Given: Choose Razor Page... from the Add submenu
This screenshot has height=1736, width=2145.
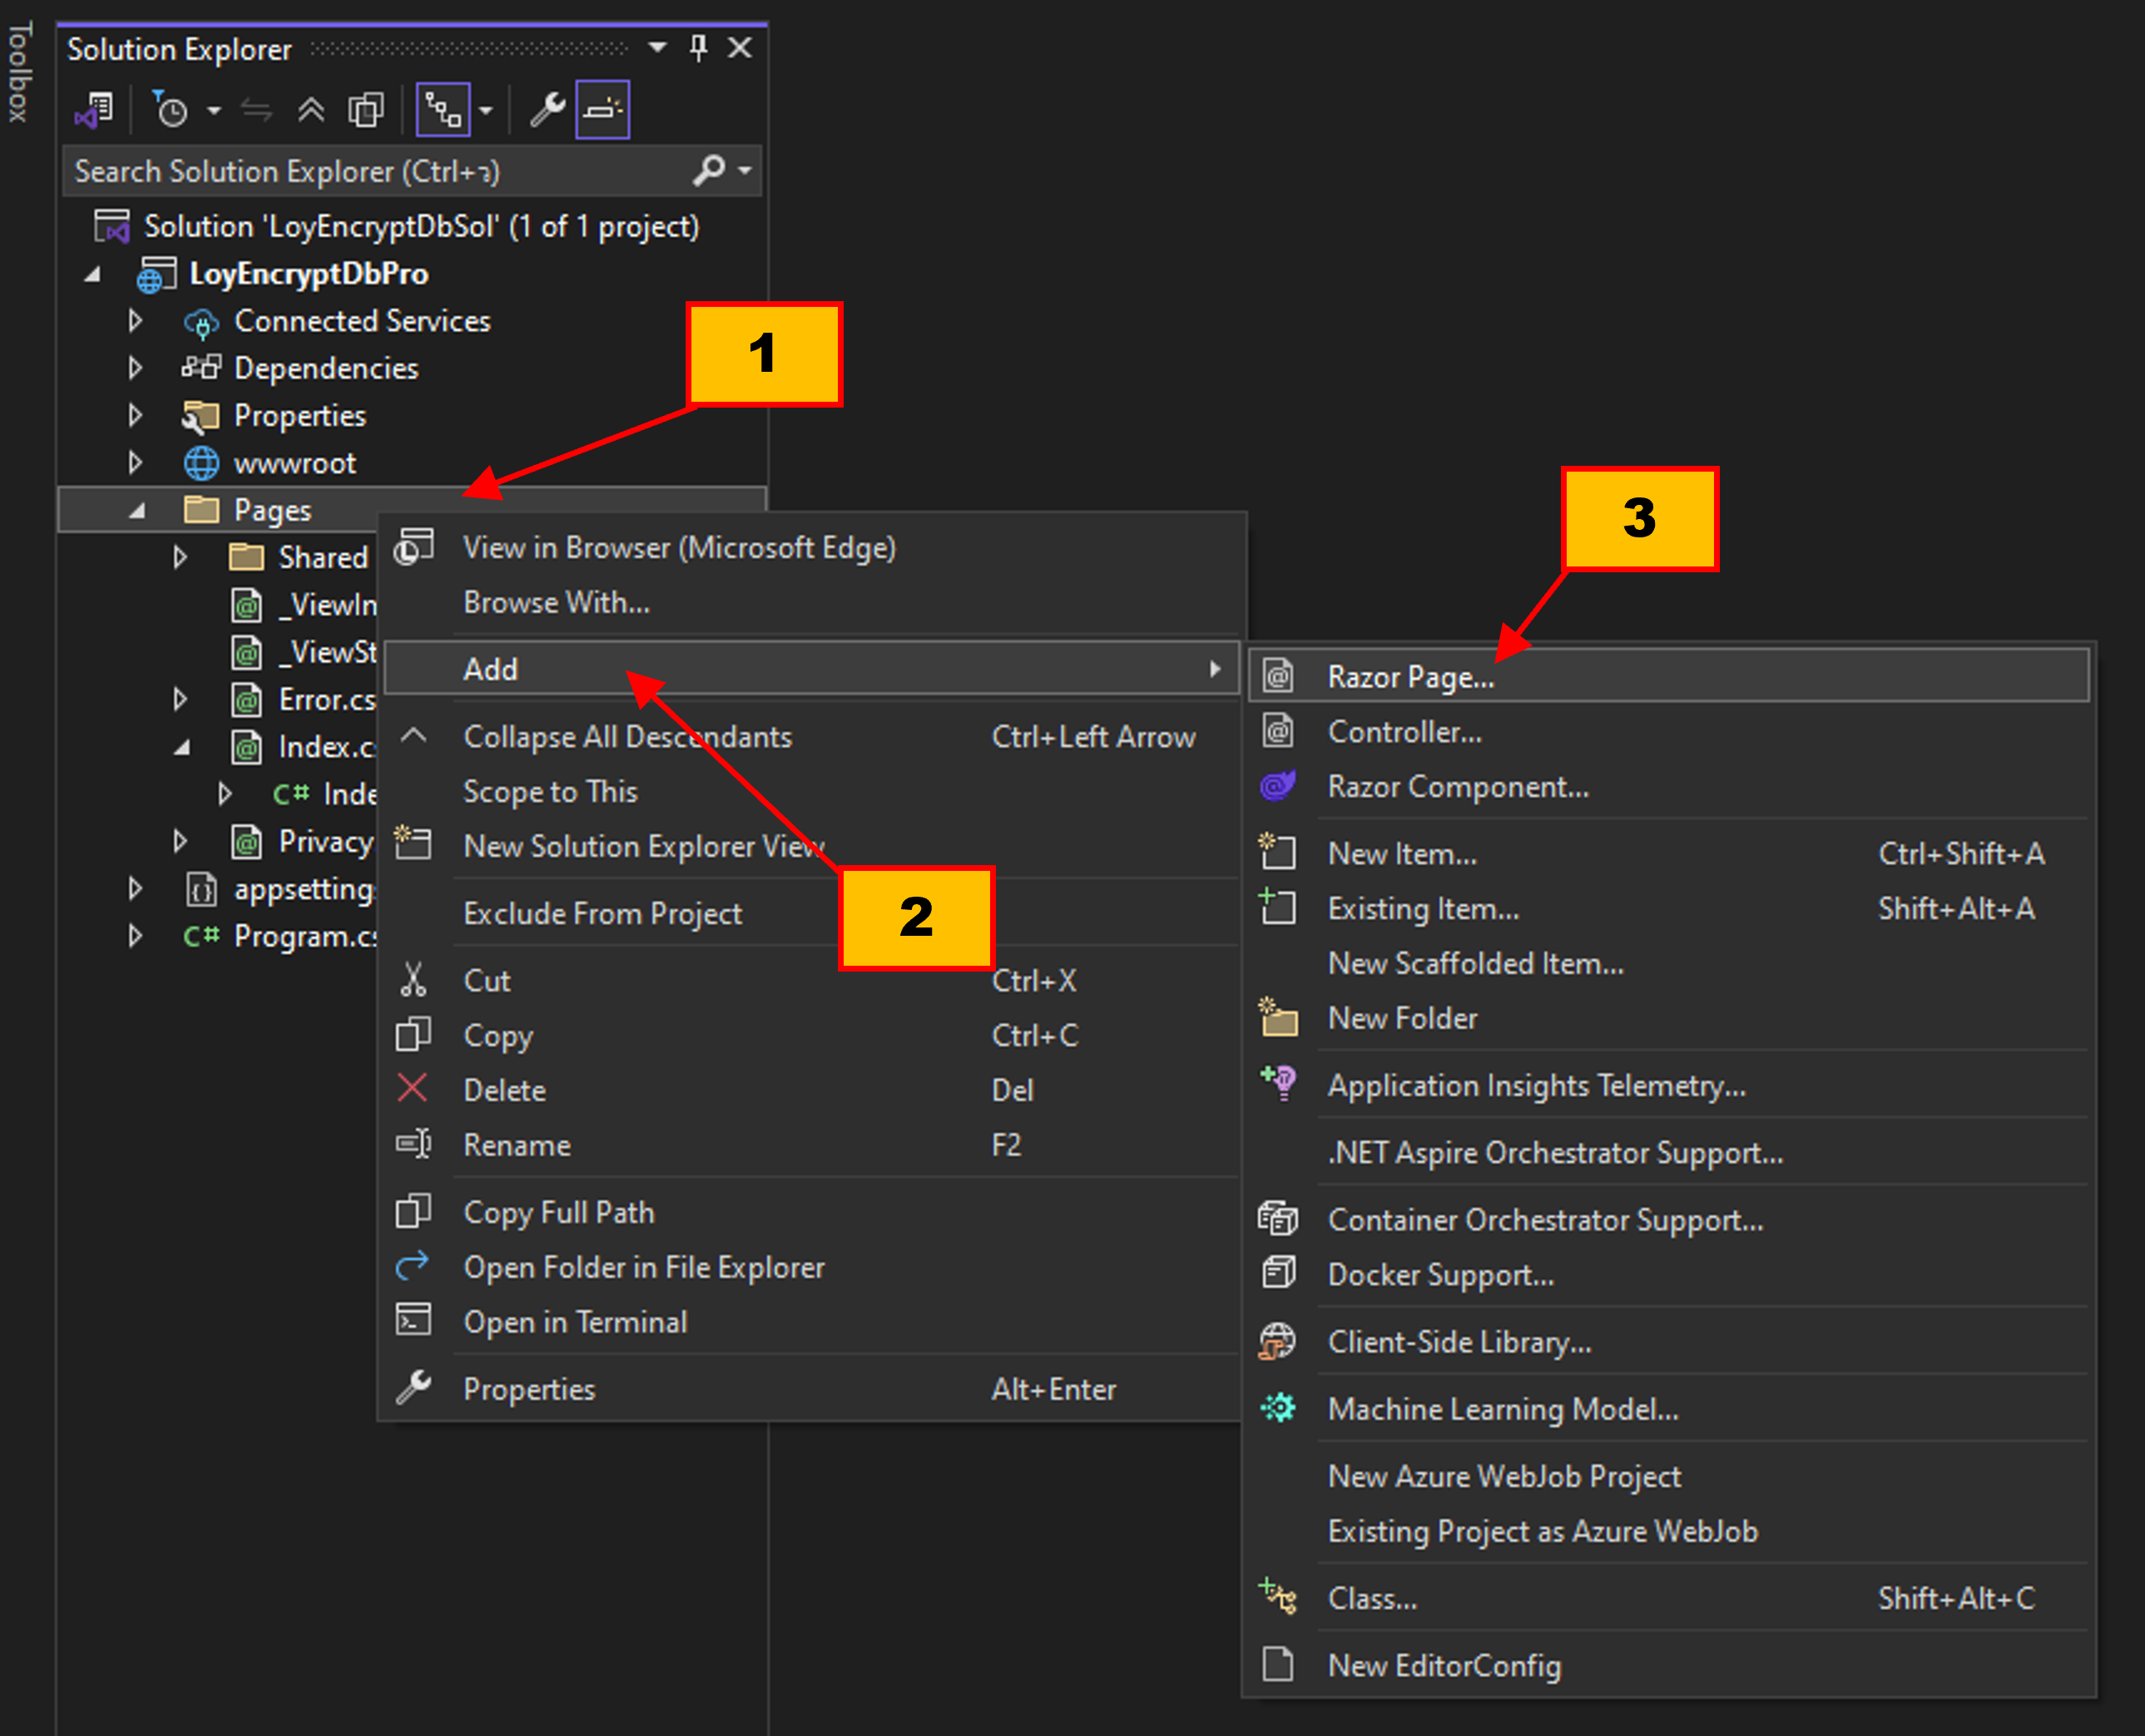Looking at the screenshot, I should [1410, 677].
